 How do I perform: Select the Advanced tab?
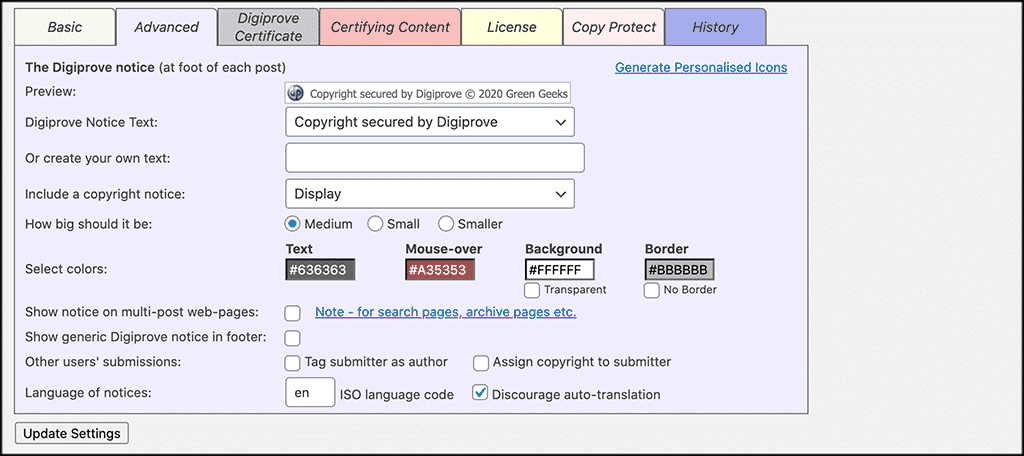pyautogui.click(x=167, y=27)
